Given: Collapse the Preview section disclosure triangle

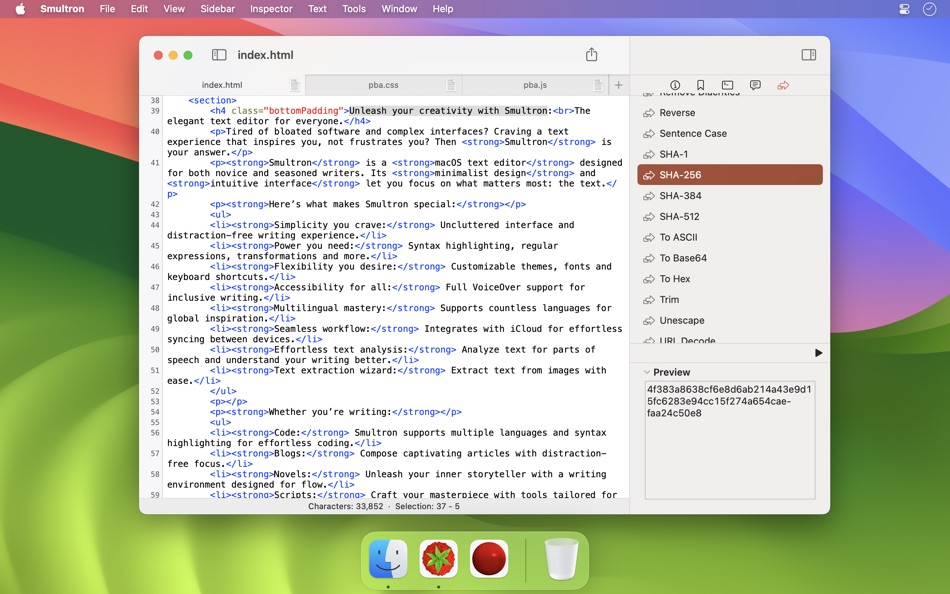Looking at the screenshot, I should (645, 372).
